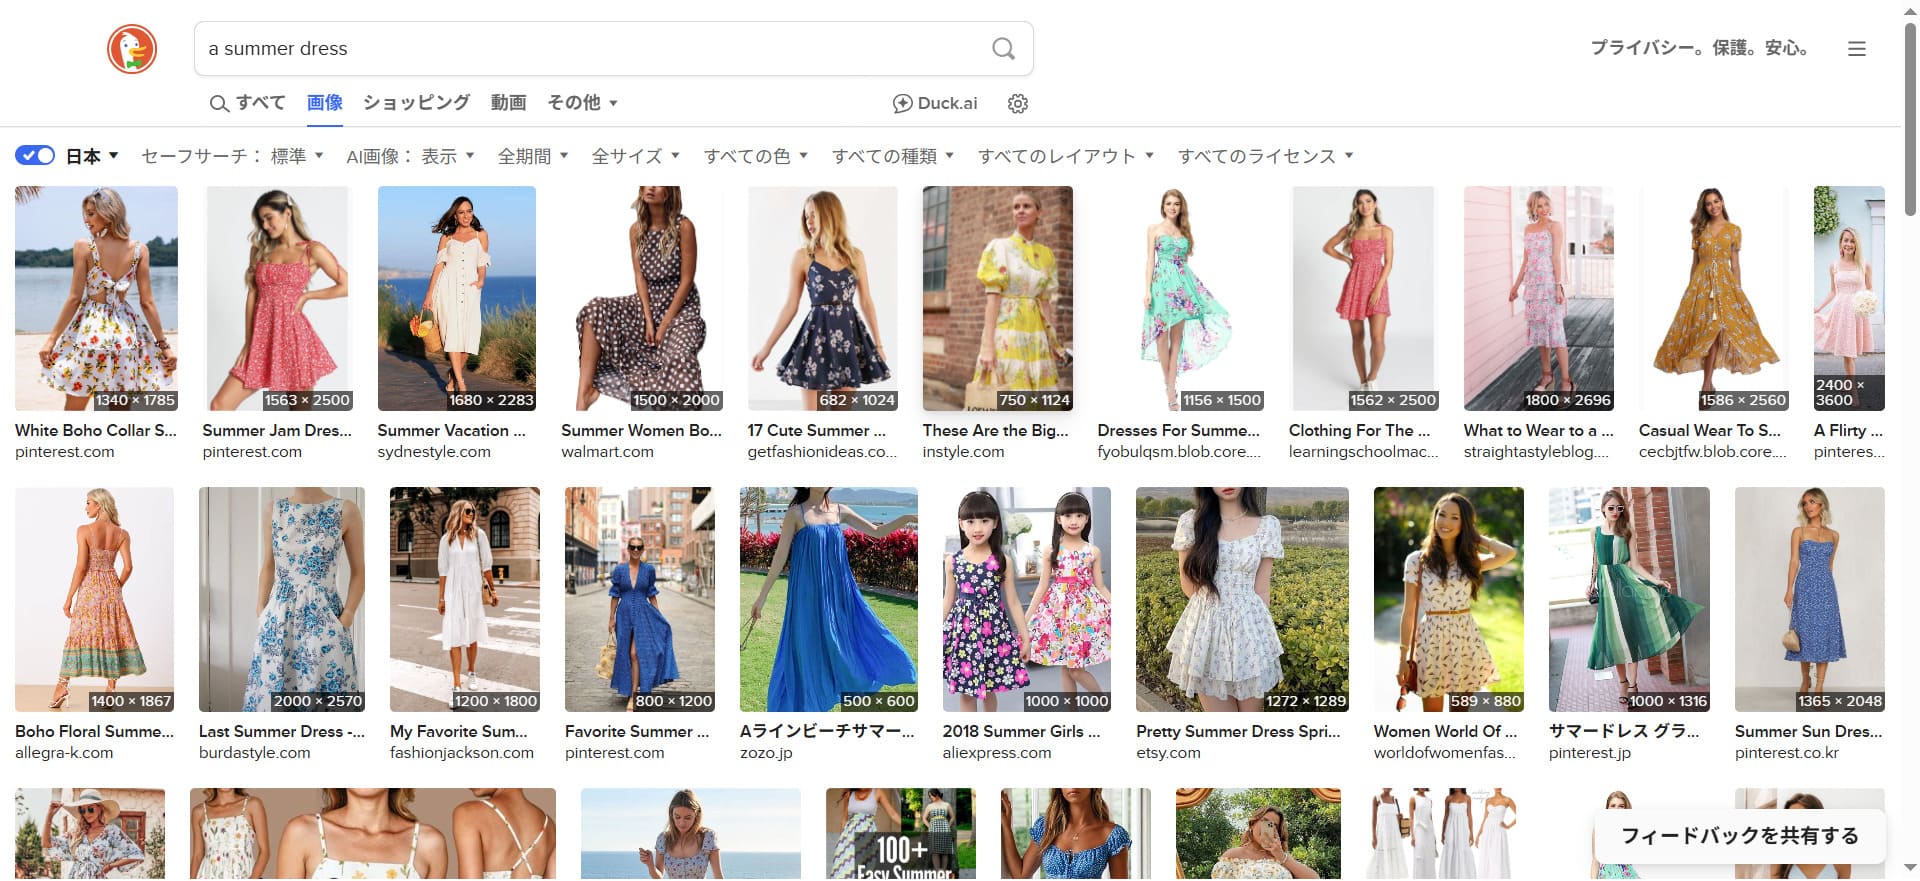1920x881 pixels.
Task: Open Duck.ai chat
Action: coord(935,103)
